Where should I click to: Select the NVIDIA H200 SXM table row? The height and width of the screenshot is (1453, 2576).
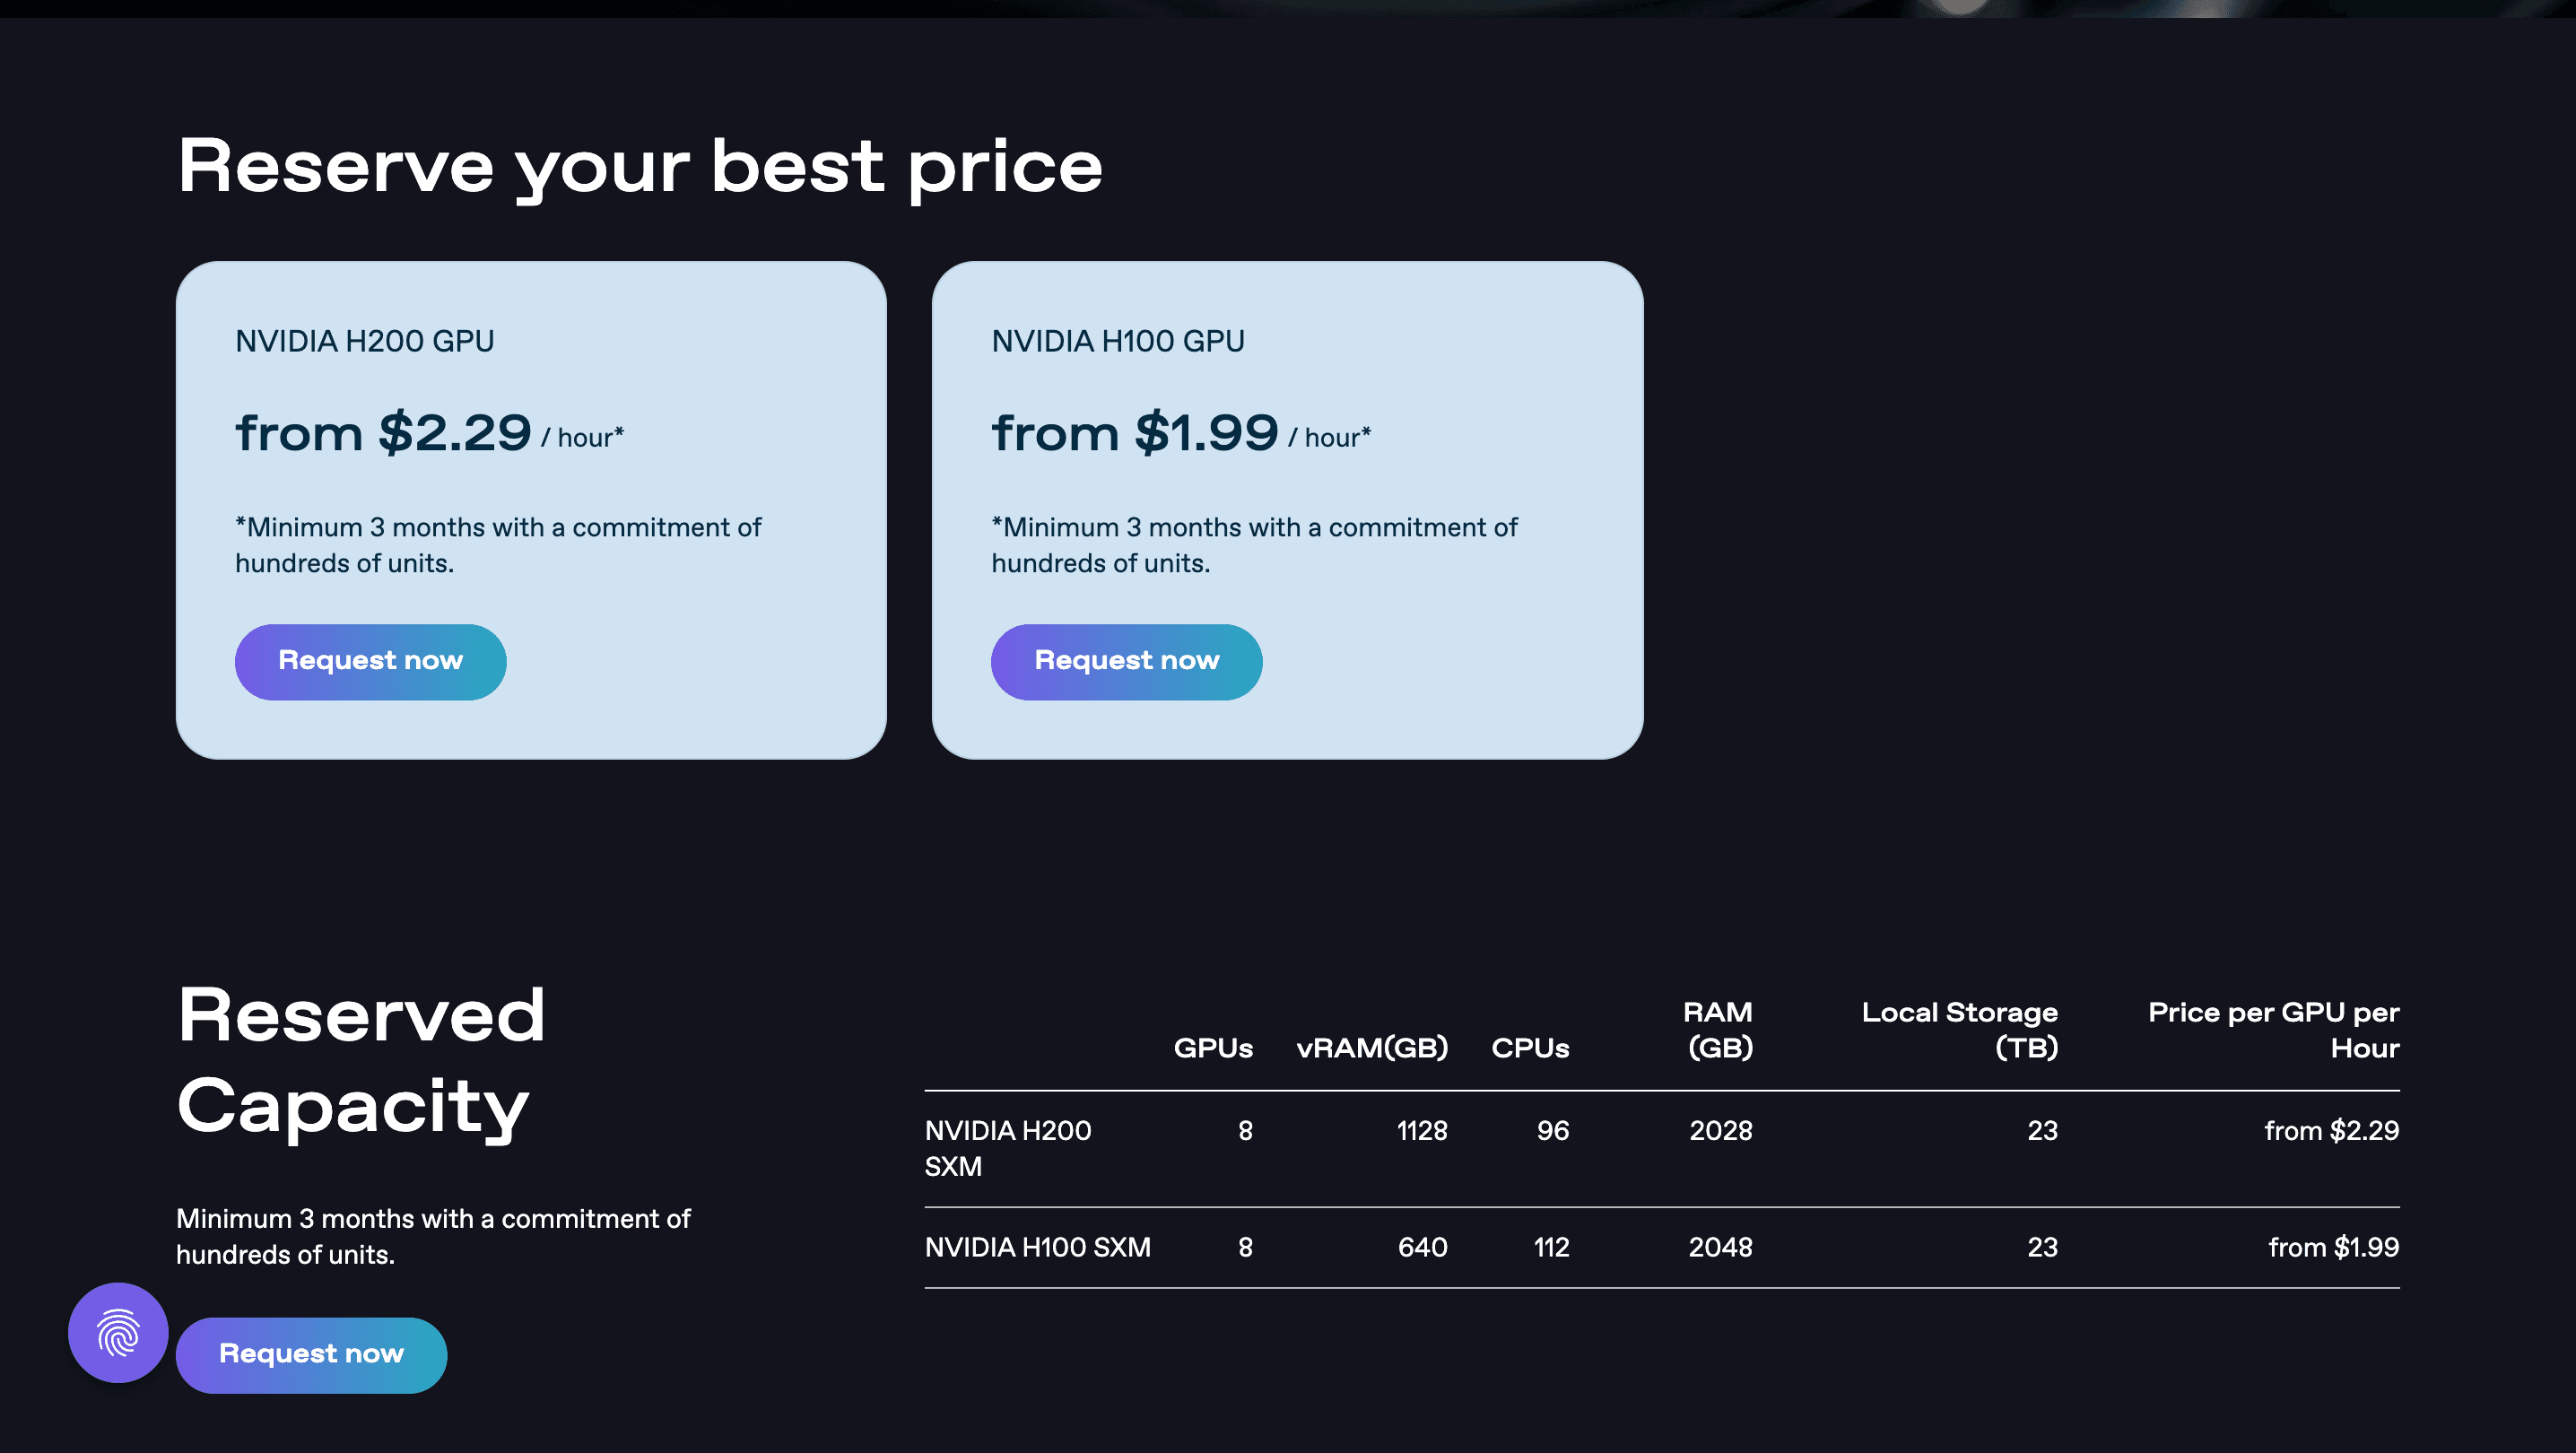(1007, 1148)
